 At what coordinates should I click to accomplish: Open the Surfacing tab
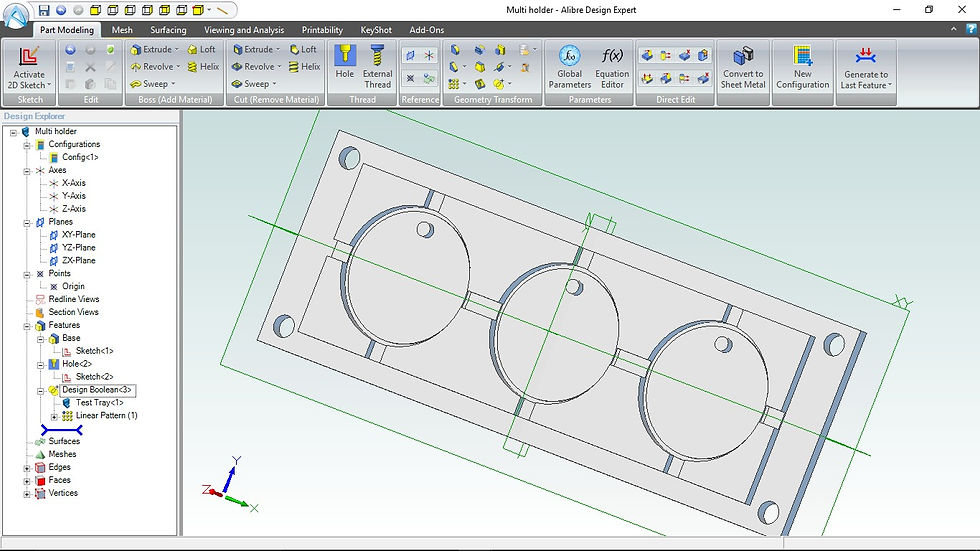[x=168, y=29]
